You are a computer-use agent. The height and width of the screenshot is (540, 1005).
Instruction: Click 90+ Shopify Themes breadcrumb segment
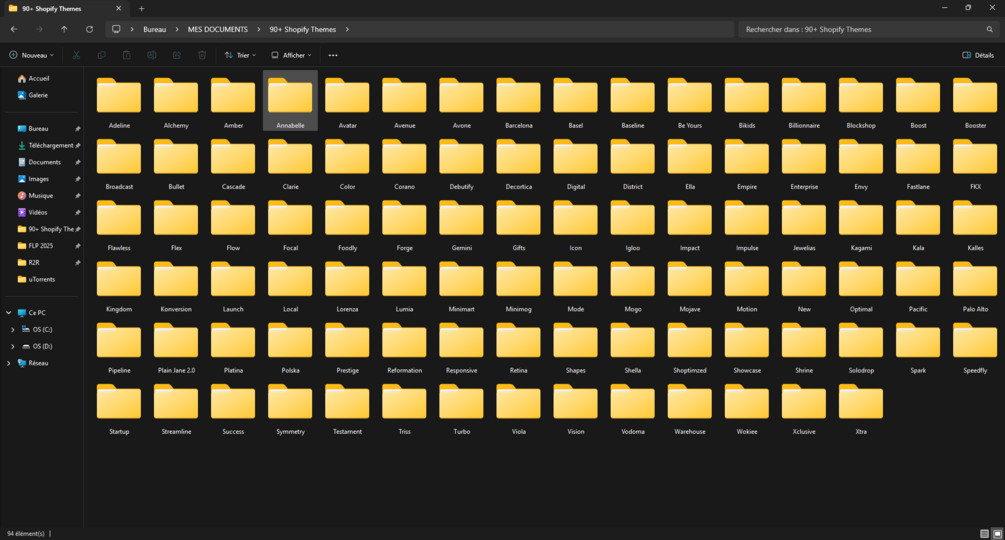tap(303, 29)
